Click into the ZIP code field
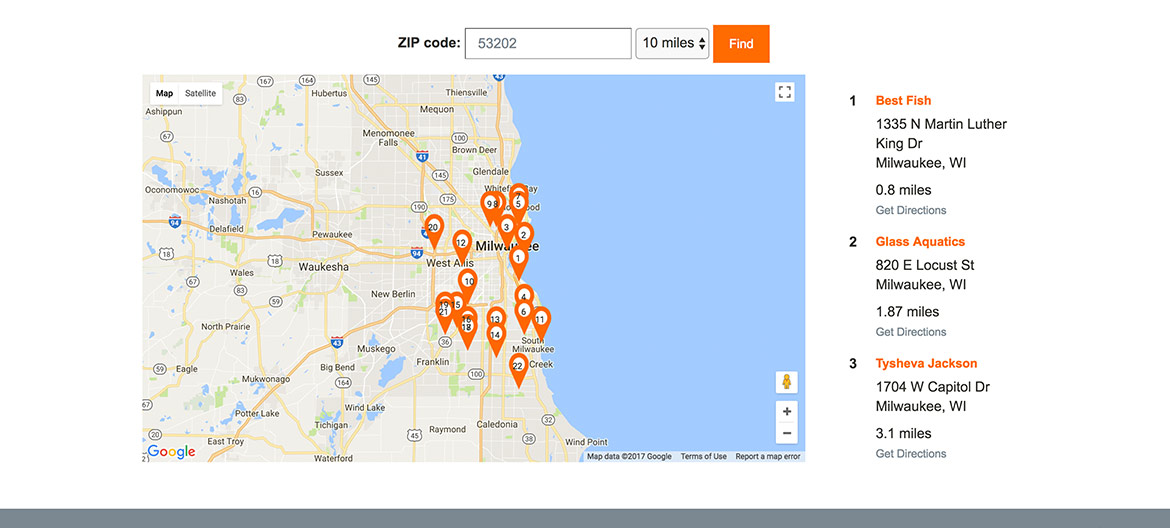 click(547, 43)
